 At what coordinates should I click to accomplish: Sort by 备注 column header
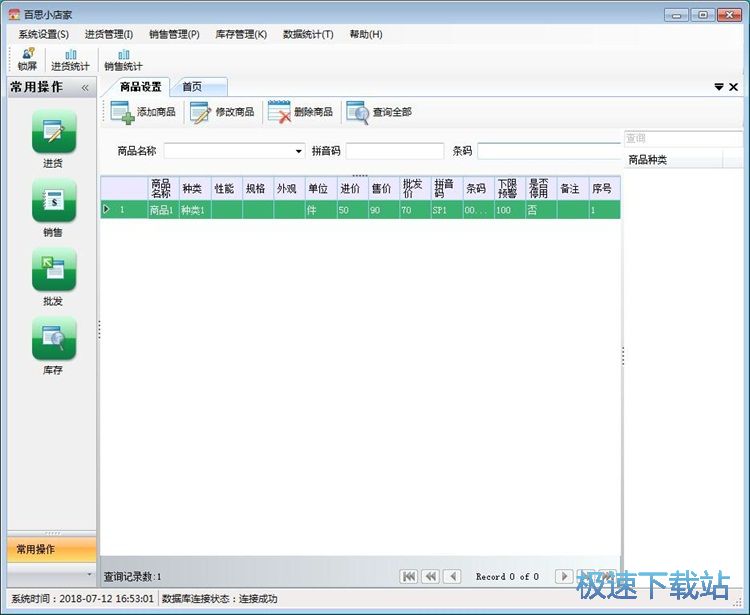tap(573, 188)
